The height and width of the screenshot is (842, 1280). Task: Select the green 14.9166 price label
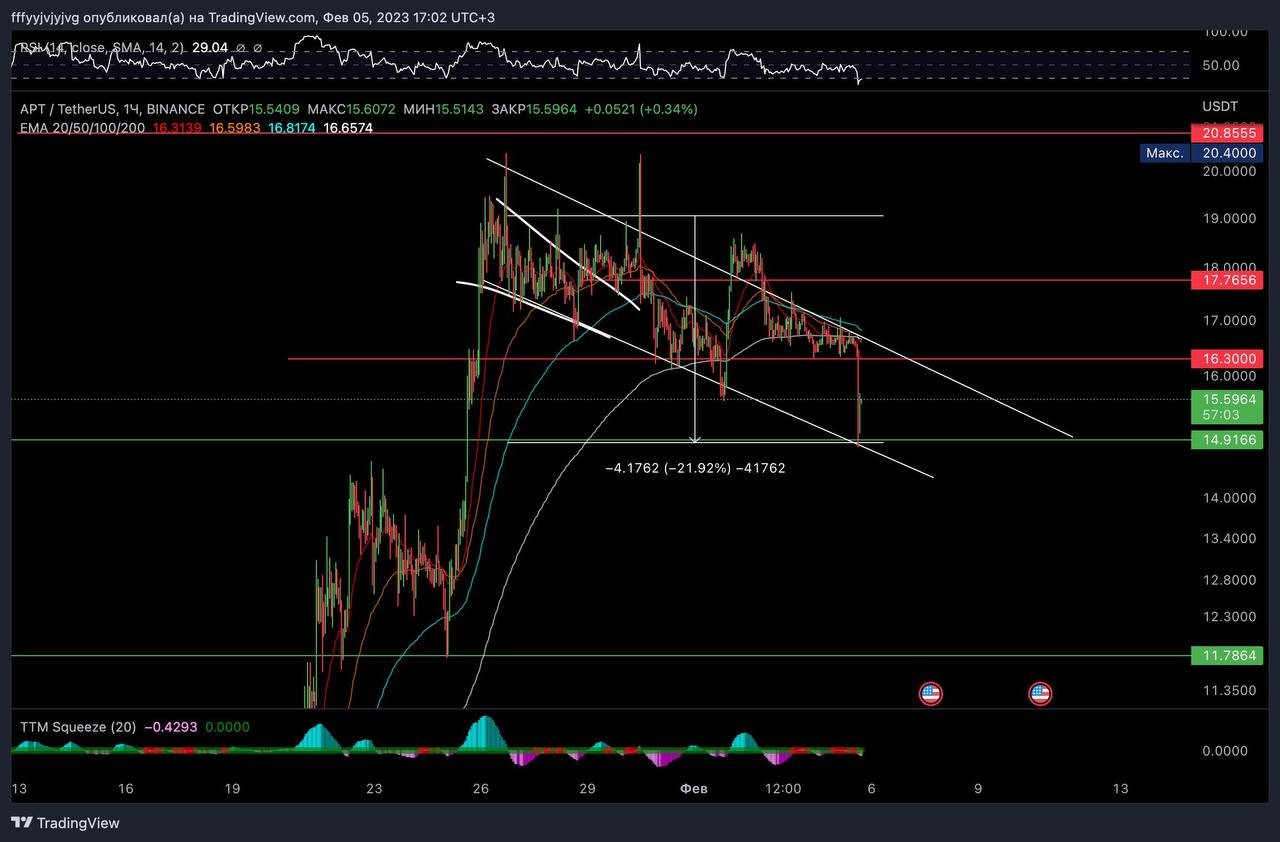tap(1228, 439)
